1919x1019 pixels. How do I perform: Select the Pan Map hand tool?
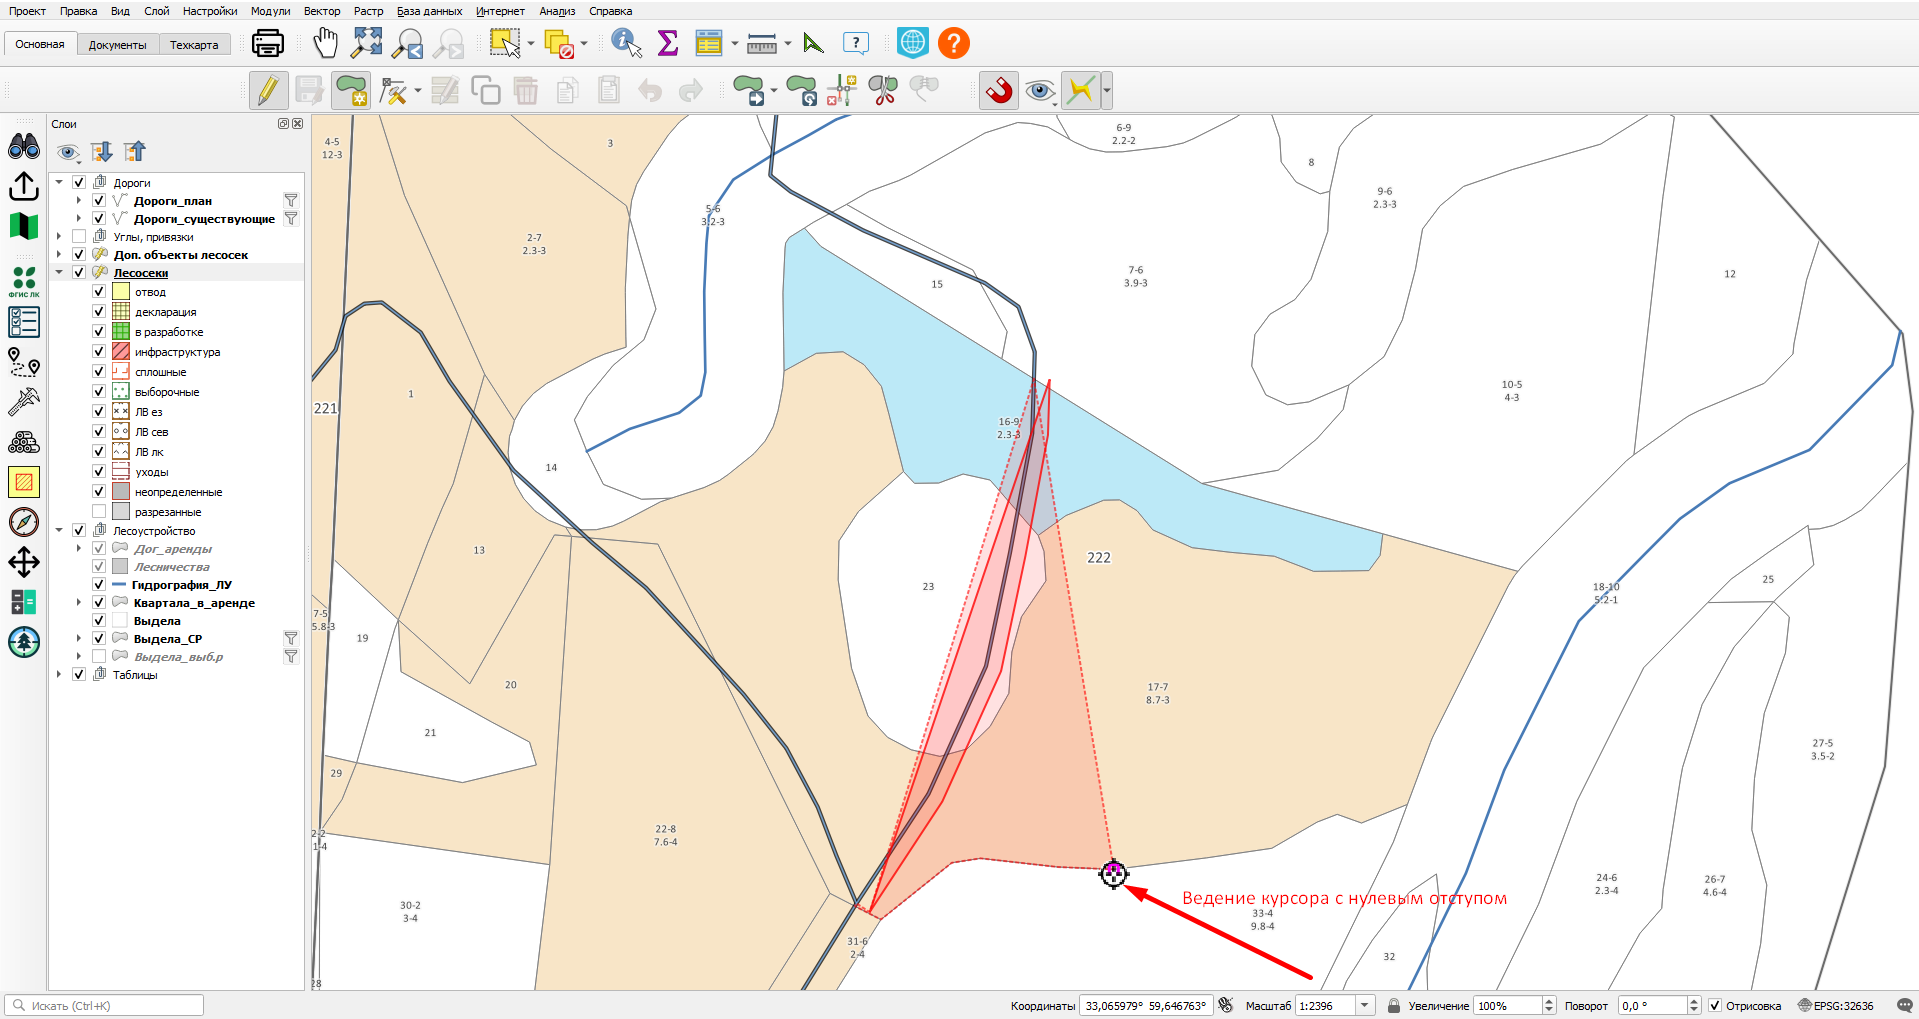pos(325,43)
